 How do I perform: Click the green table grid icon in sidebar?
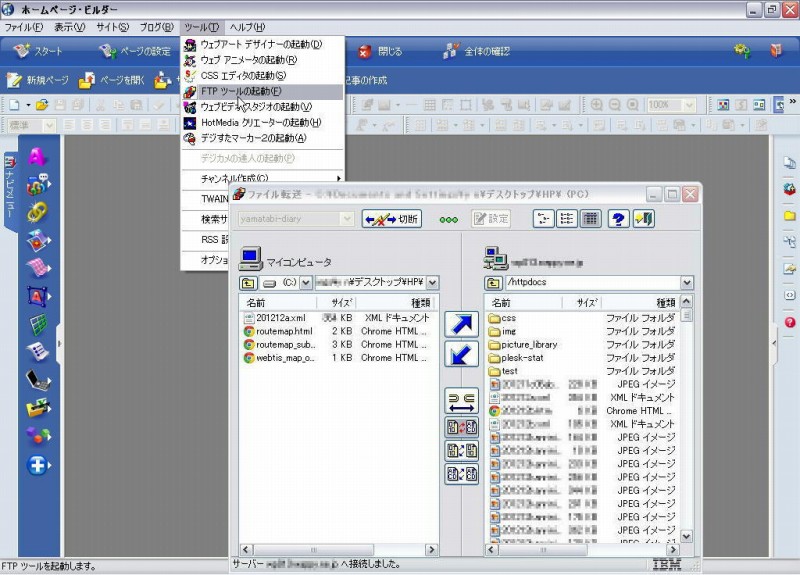(x=38, y=323)
